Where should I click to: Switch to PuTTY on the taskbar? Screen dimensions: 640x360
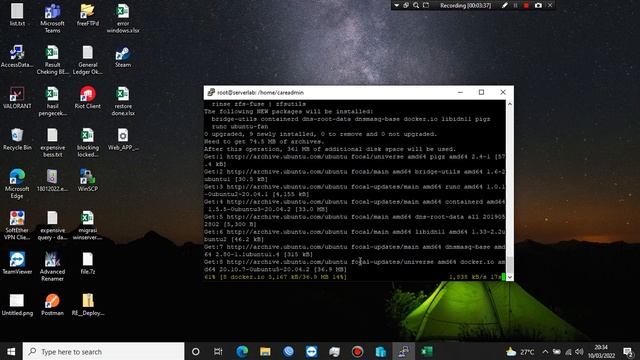click(404, 351)
